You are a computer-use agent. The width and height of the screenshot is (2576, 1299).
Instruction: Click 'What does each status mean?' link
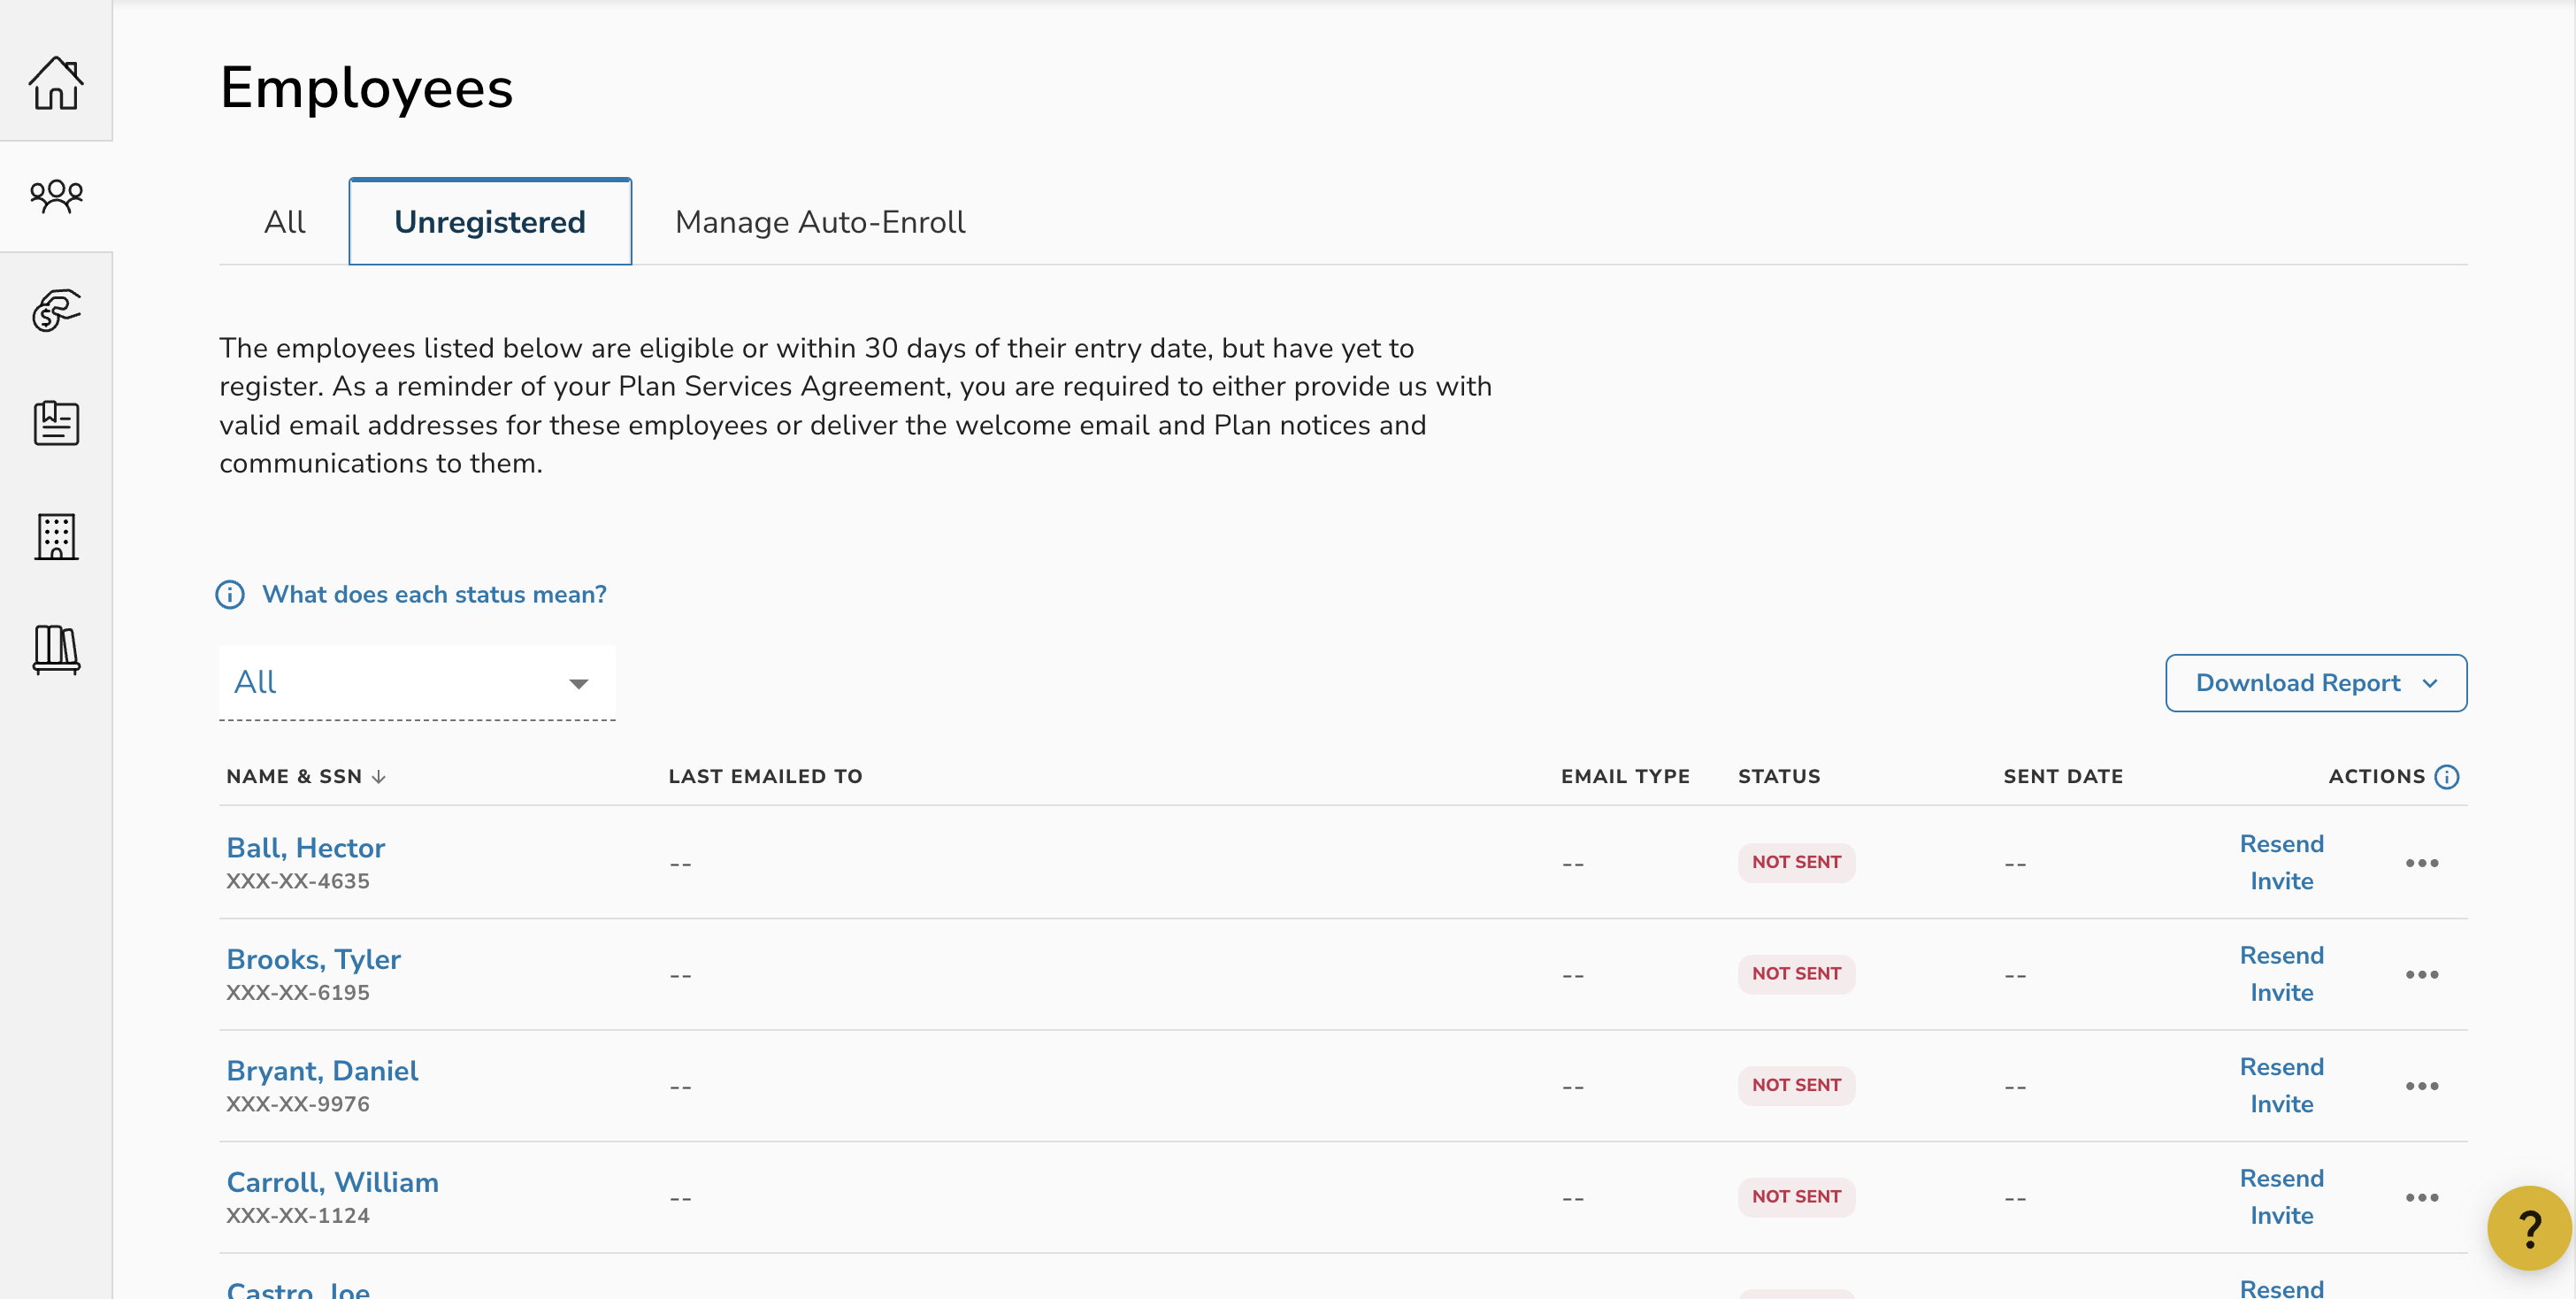(x=433, y=595)
